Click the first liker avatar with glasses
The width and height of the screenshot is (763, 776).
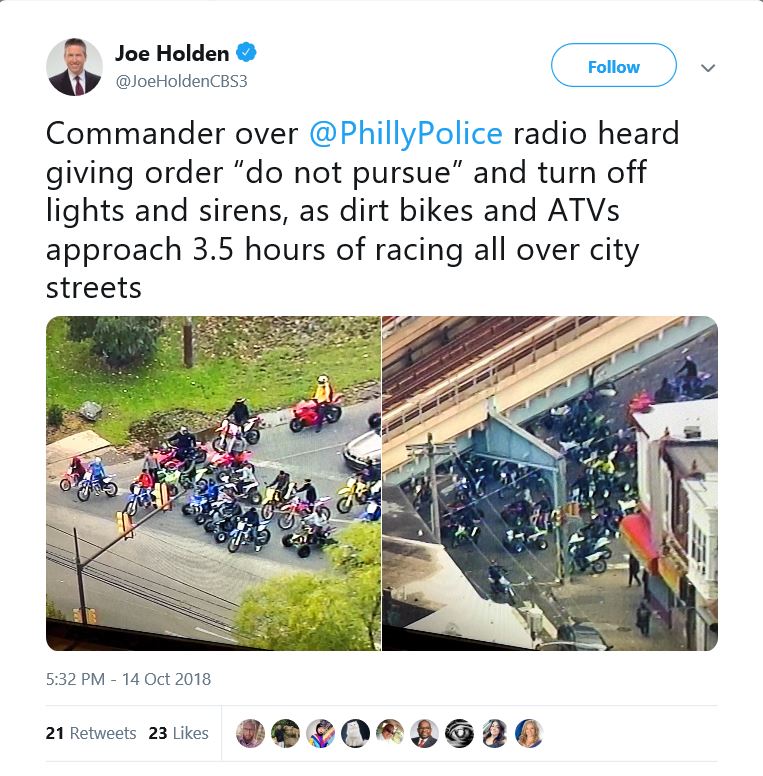pyautogui.click(x=250, y=733)
